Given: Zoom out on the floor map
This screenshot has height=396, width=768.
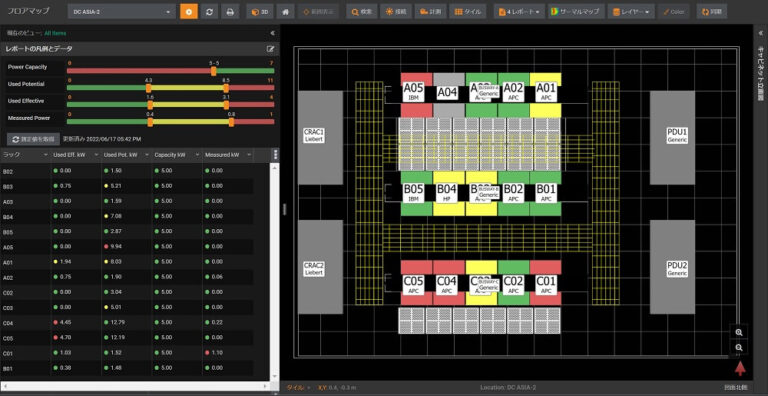Looking at the screenshot, I should (x=739, y=347).
